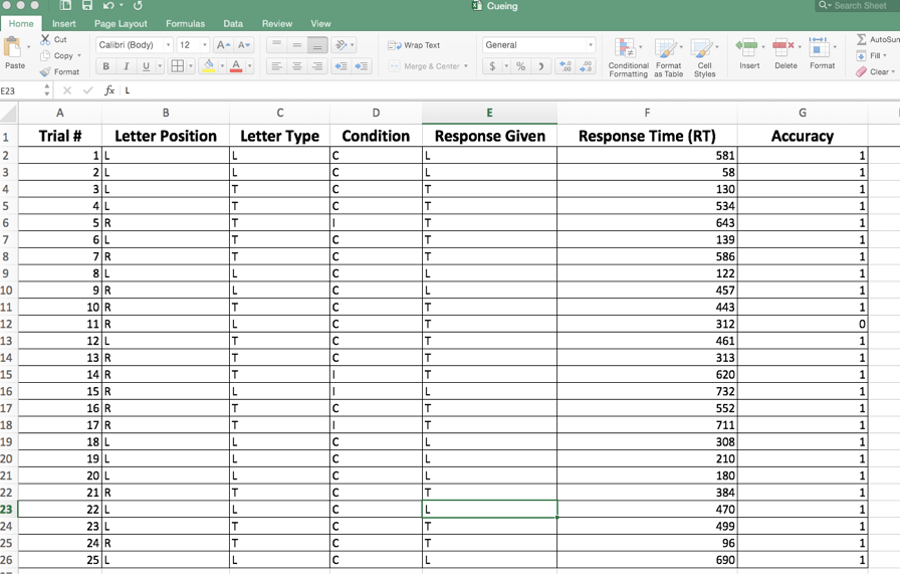Click the AutoSum sigma icon

(861, 39)
